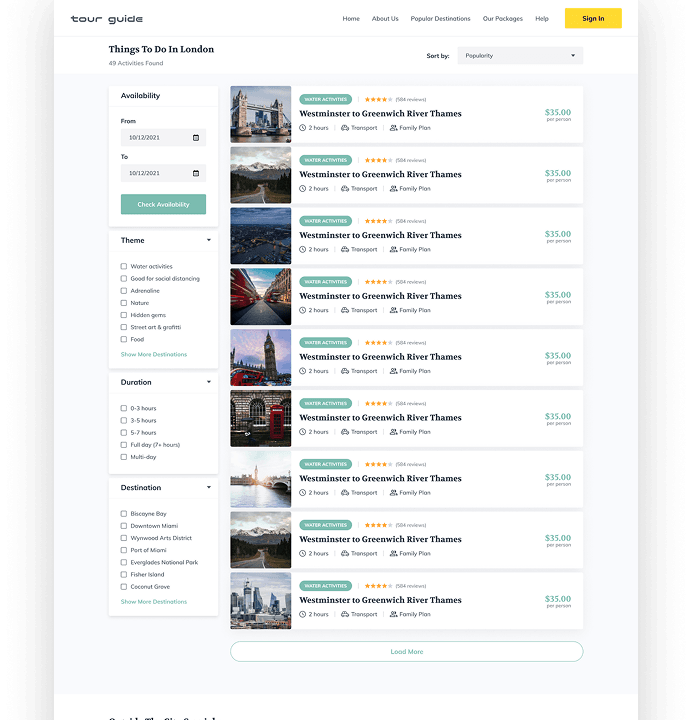Open the Help page
Viewport: 692px width, 720px height.
(x=542, y=19)
